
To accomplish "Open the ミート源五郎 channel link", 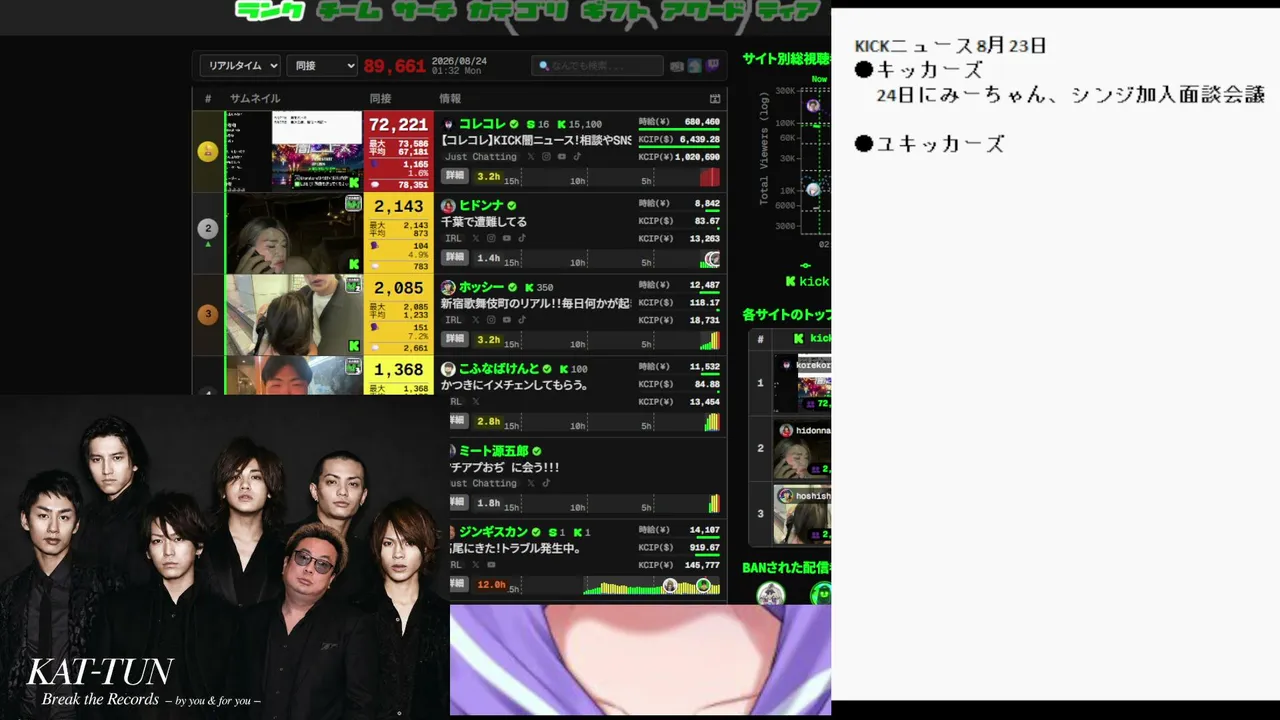I will pos(494,452).
